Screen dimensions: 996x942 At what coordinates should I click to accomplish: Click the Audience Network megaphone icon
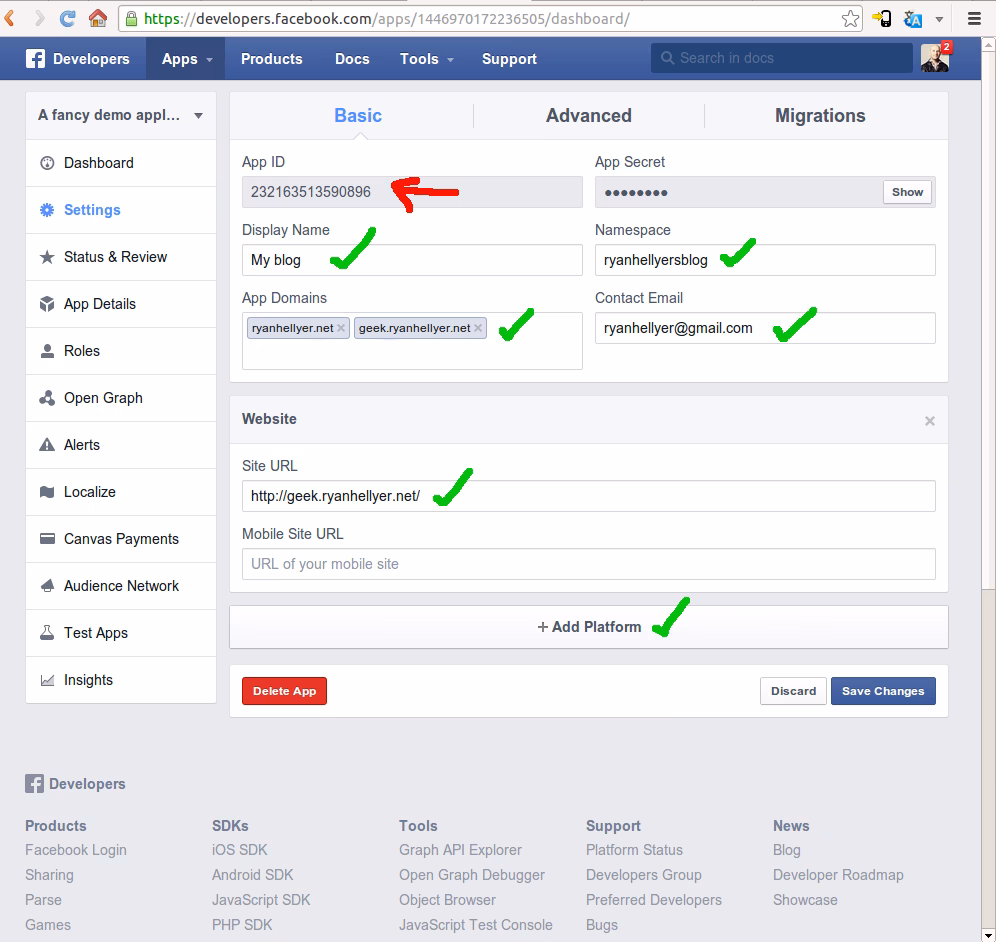click(x=47, y=586)
